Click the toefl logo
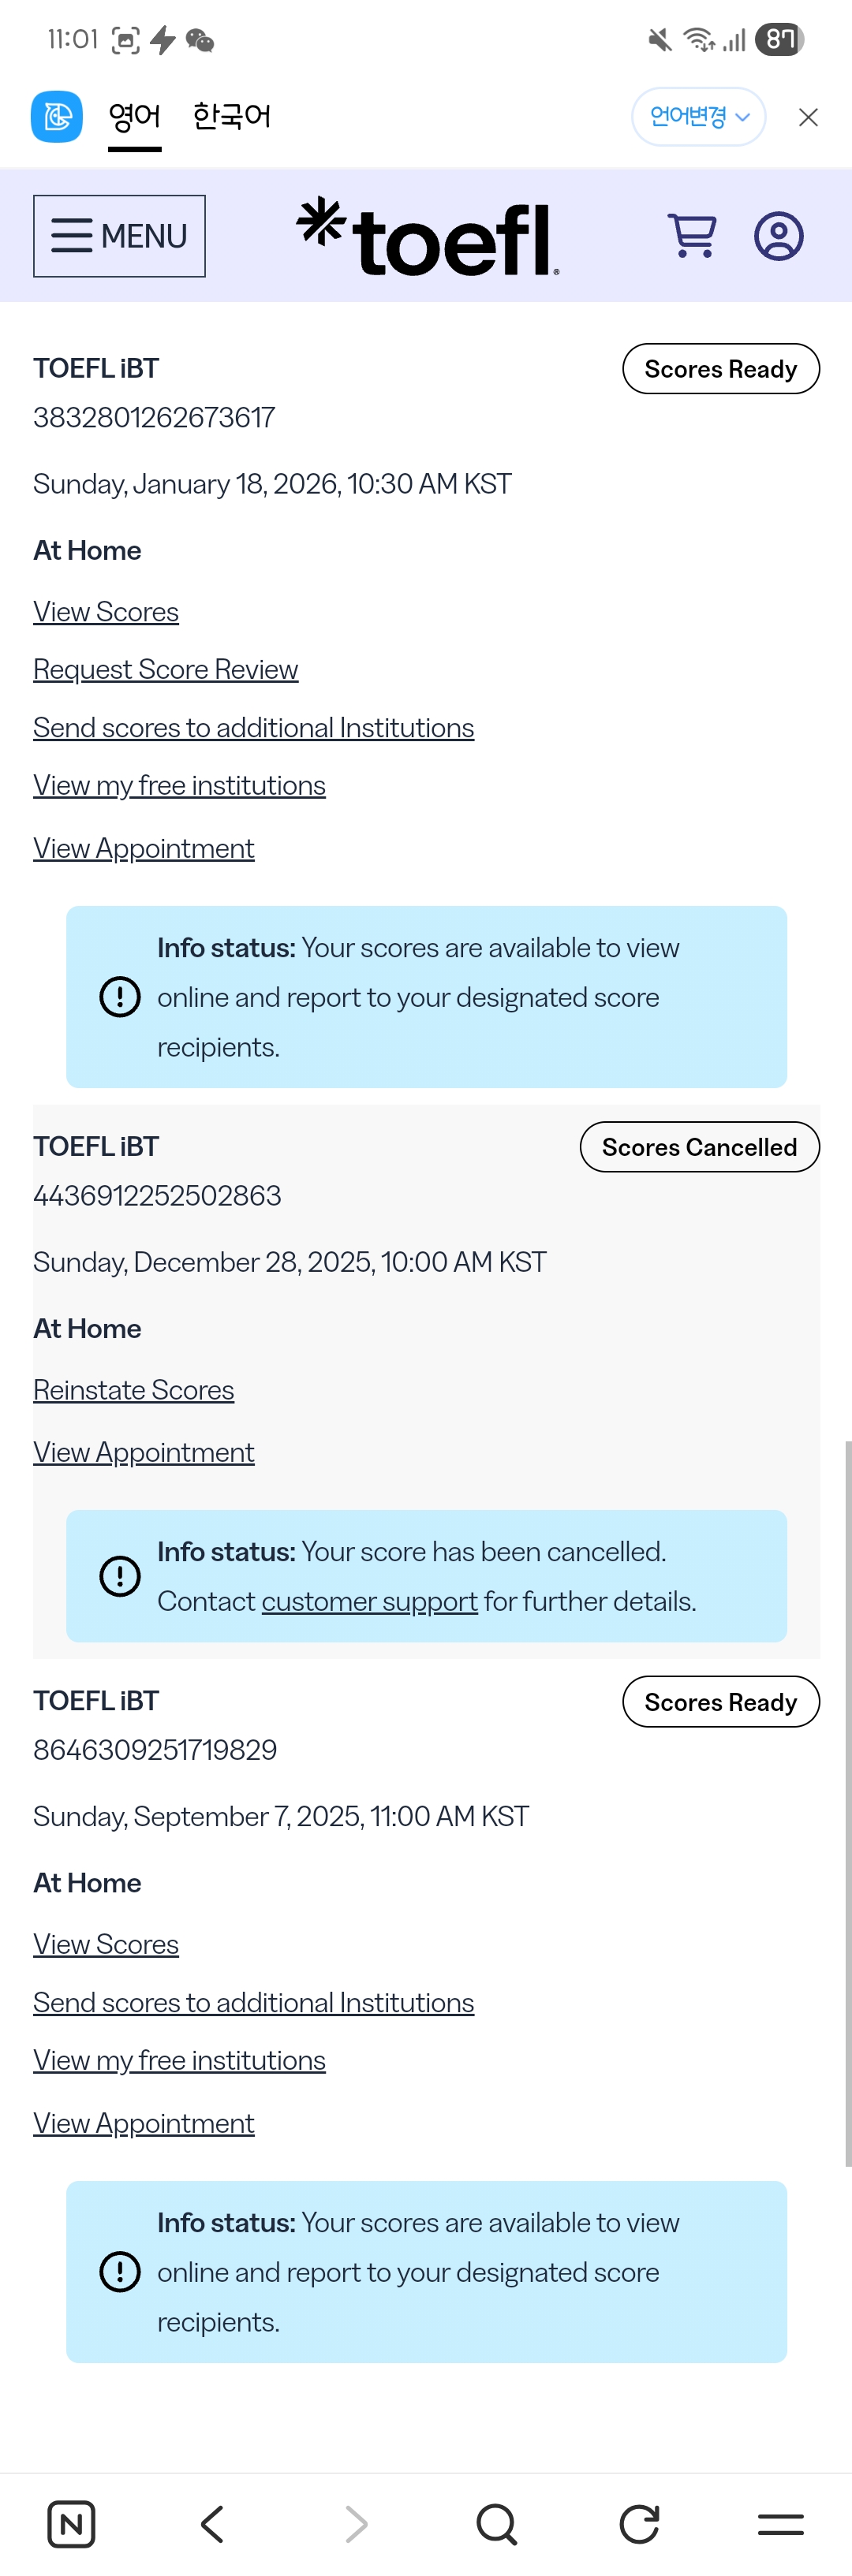 (x=427, y=238)
